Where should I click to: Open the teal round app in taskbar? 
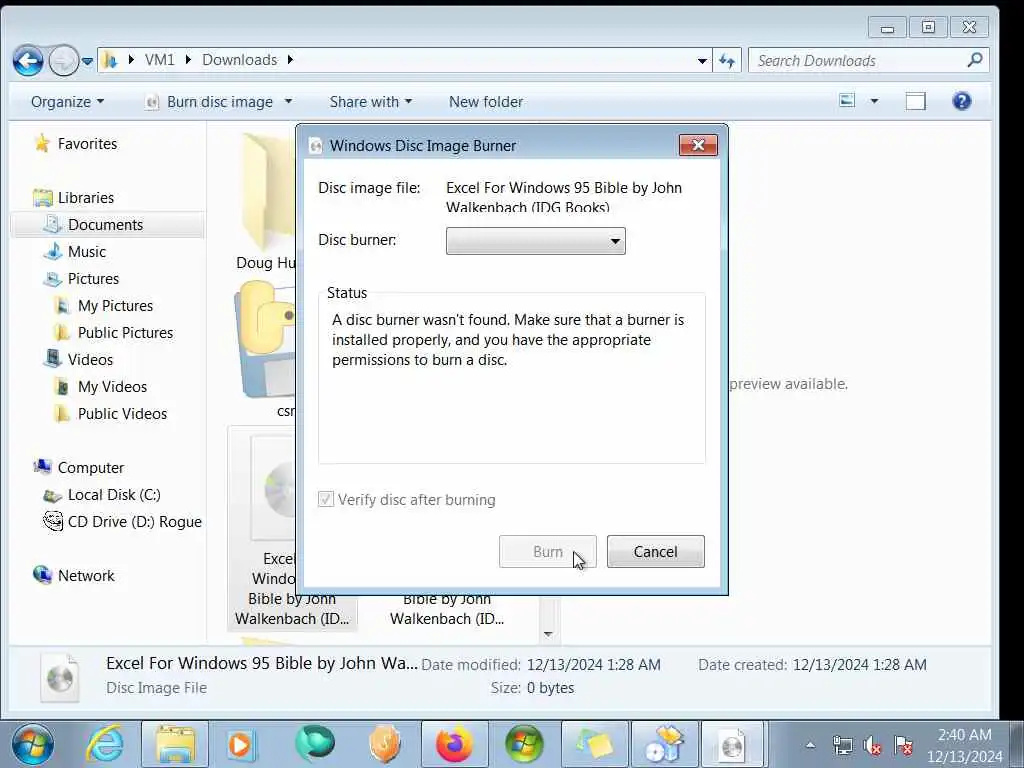click(x=315, y=743)
